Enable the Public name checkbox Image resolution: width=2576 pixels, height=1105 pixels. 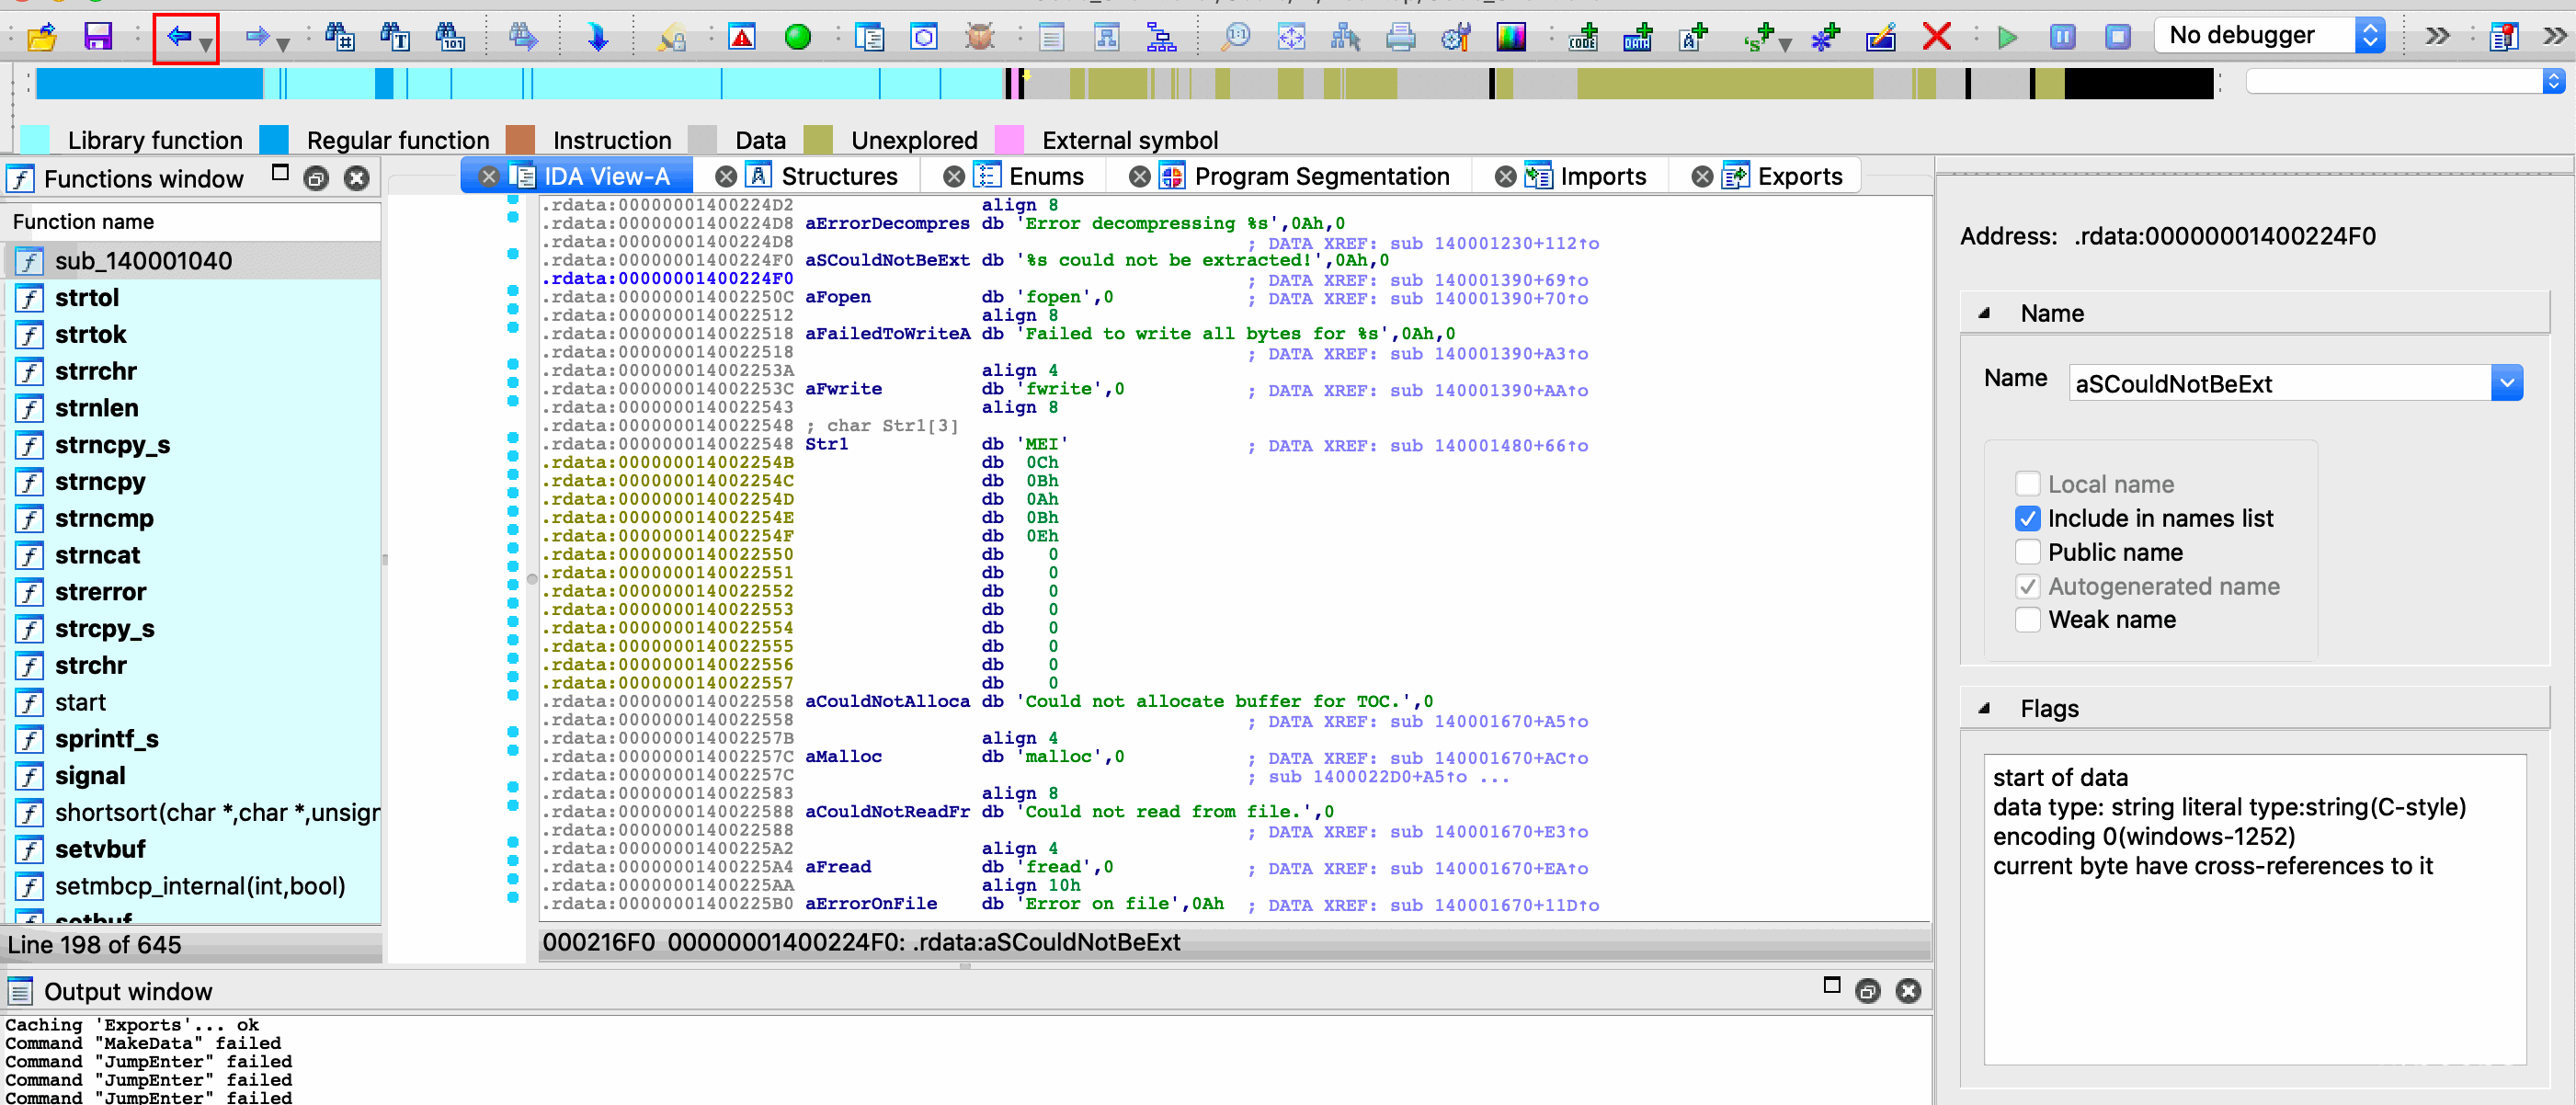tap(2027, 552)
